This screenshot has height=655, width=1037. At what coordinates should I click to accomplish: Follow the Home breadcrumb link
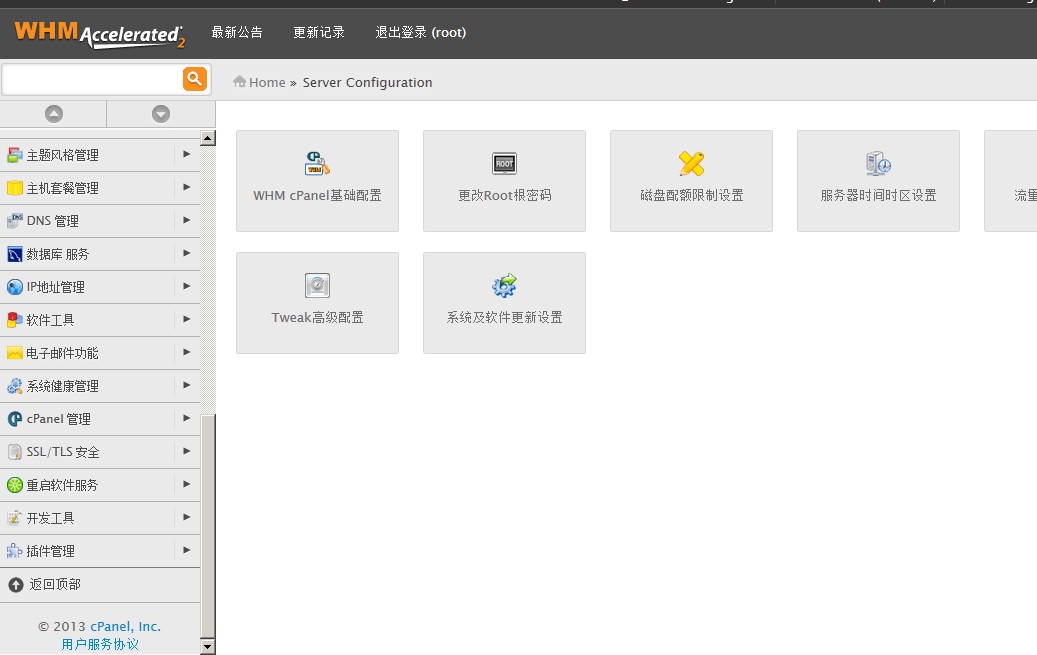click(267, 82)
